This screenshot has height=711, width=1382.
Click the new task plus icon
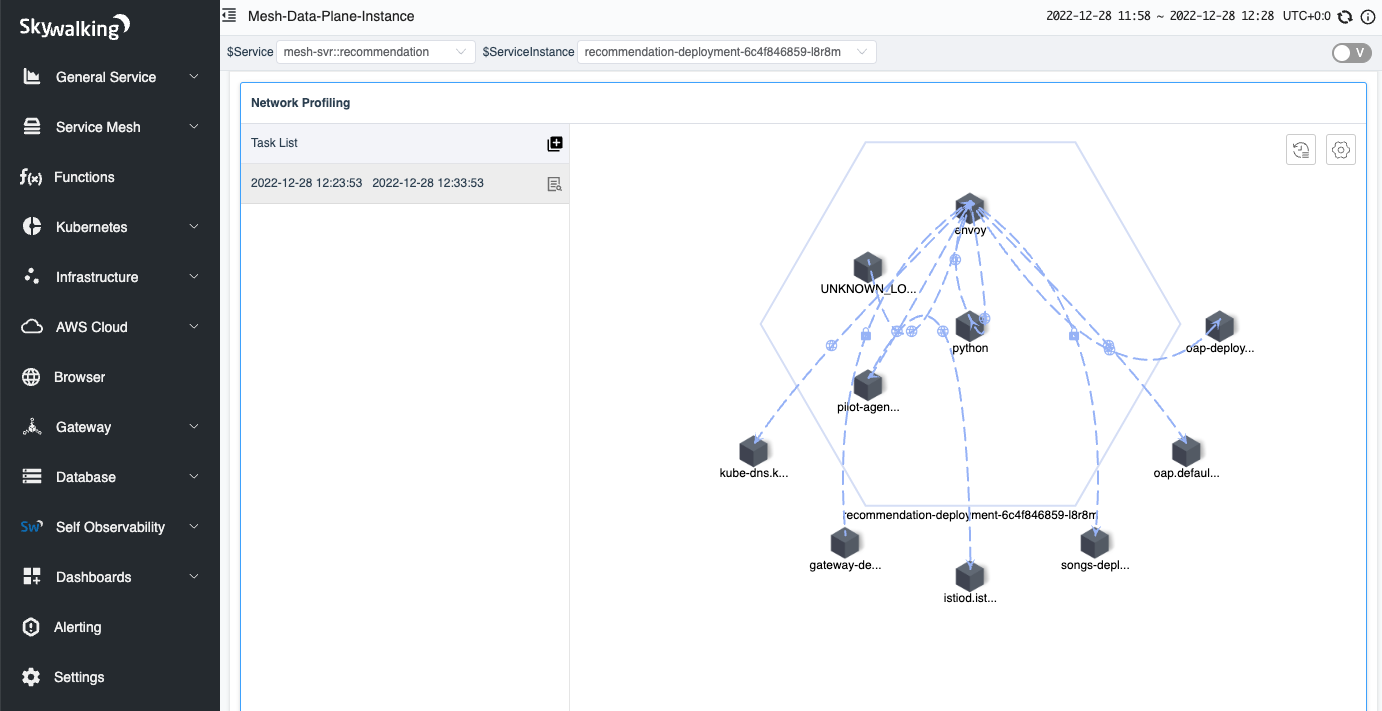click(x=555, y=144)
